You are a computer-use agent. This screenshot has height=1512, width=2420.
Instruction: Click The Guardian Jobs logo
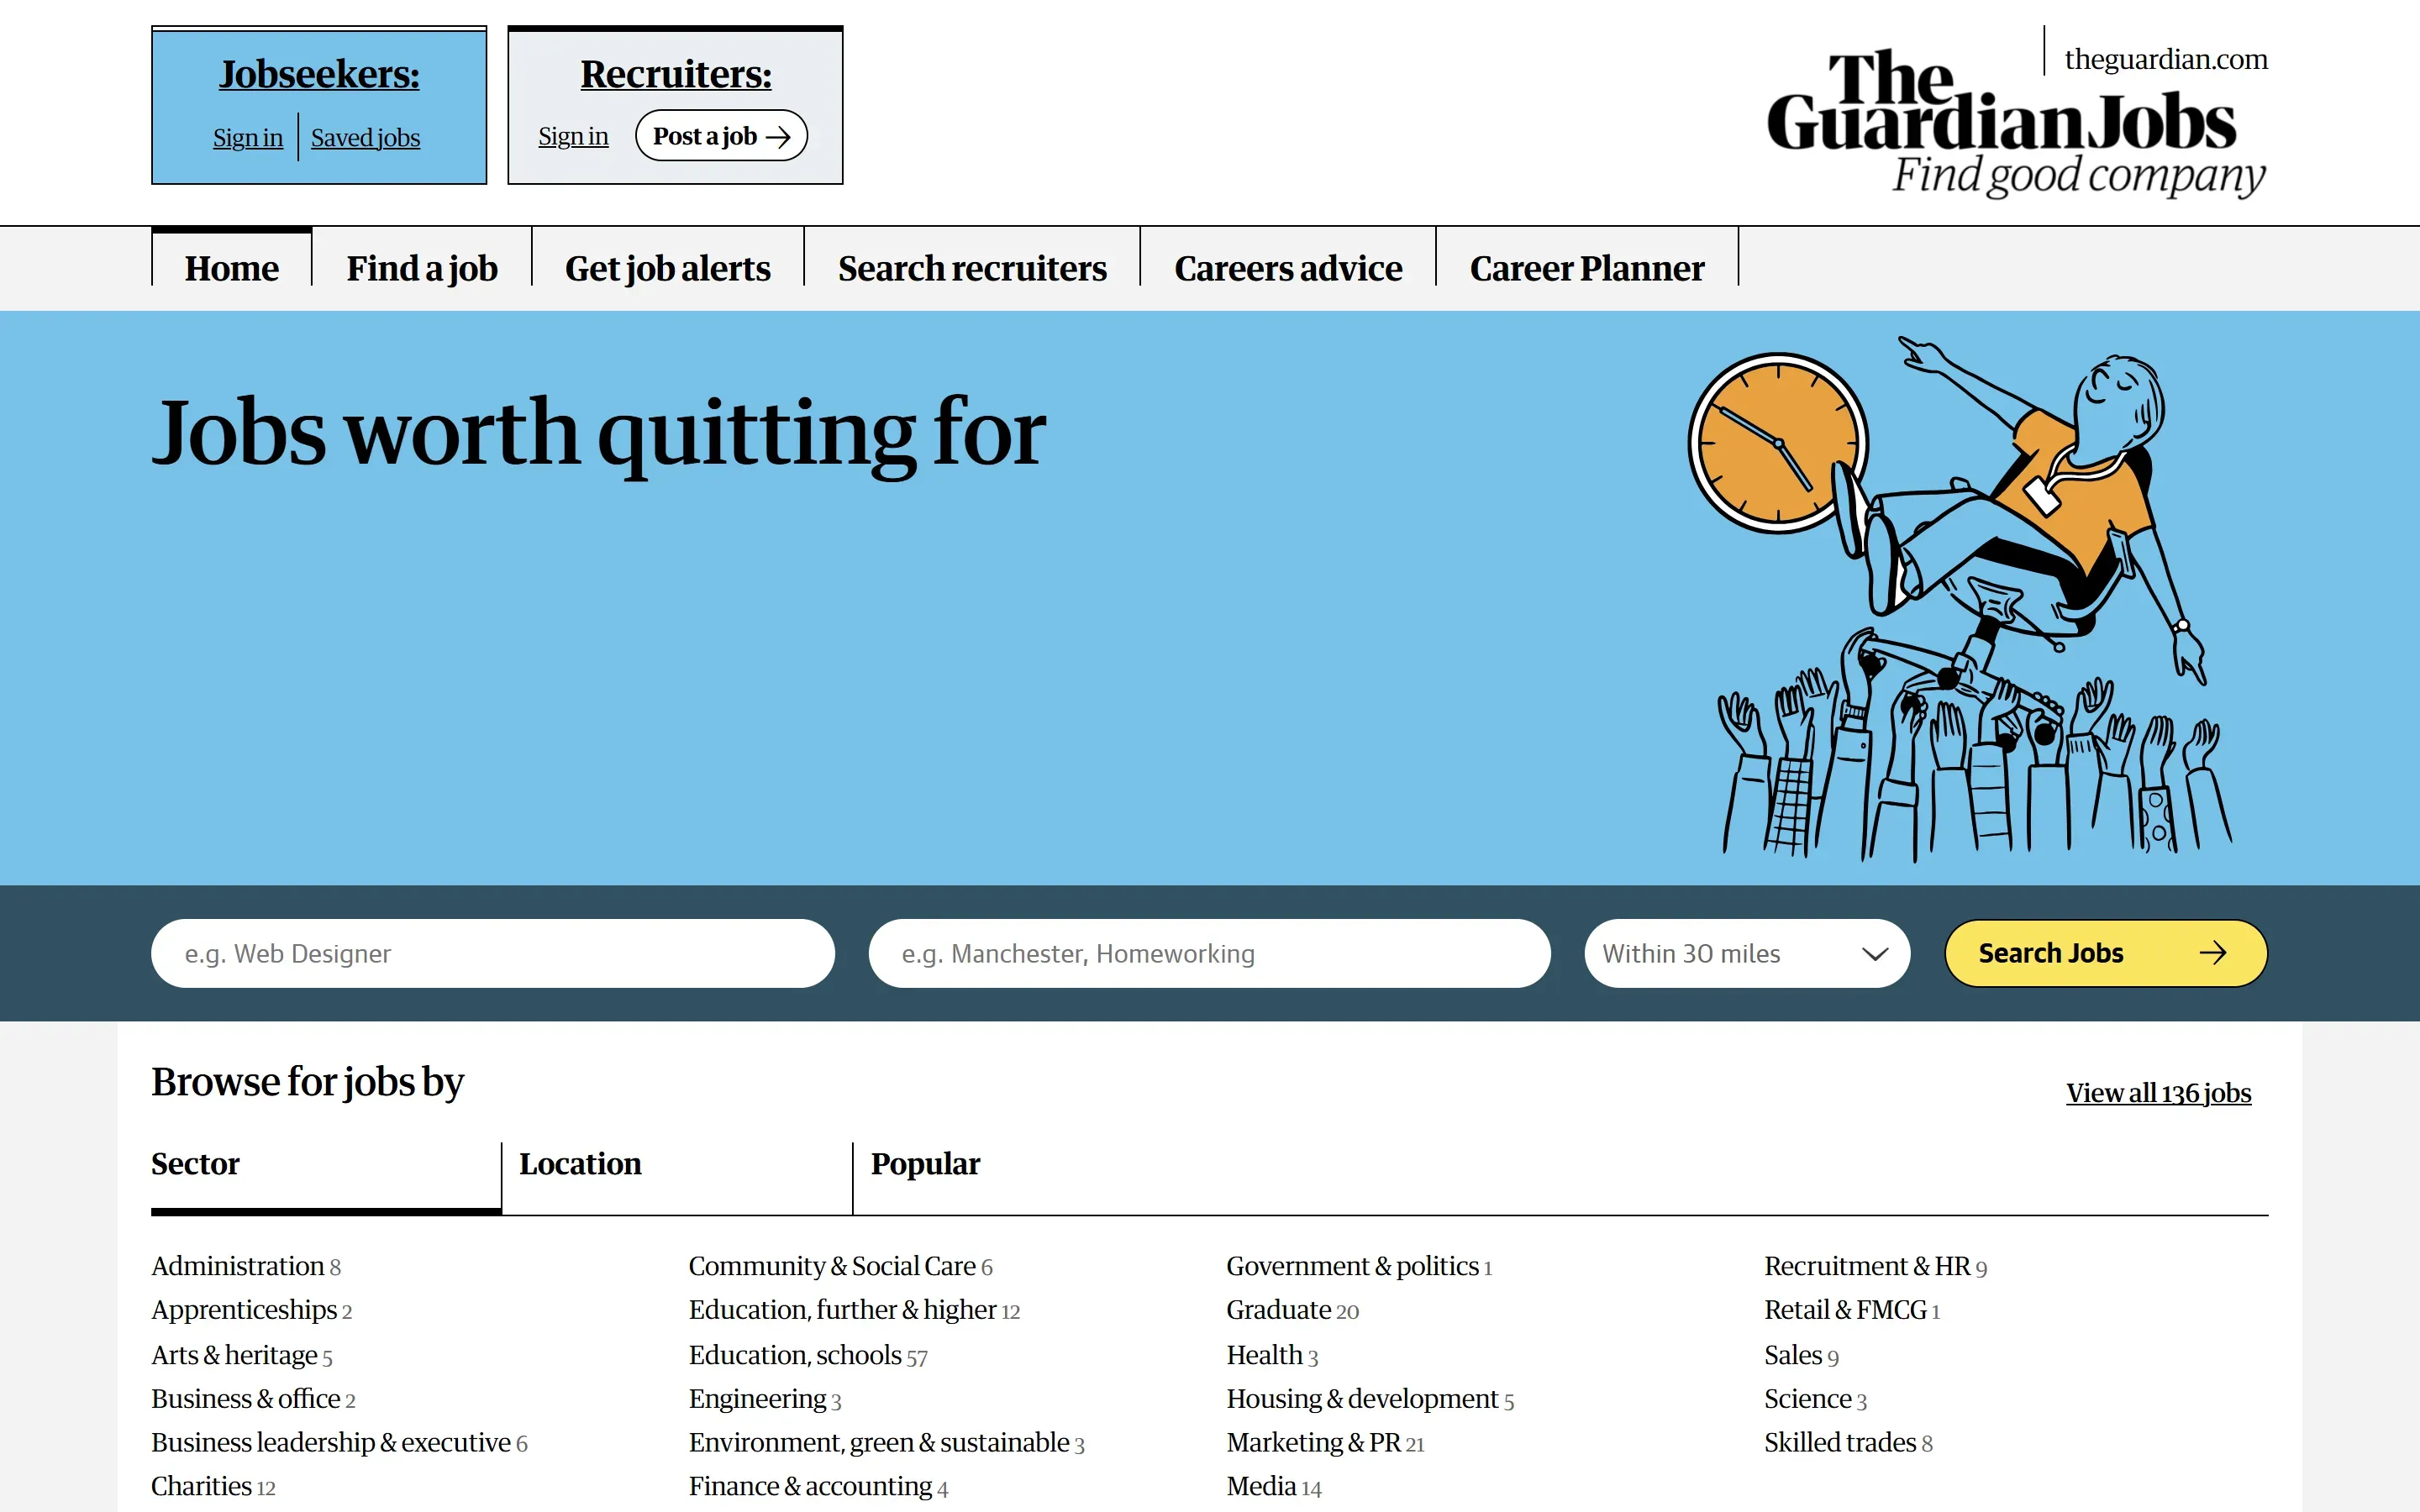click(2016, 123)
